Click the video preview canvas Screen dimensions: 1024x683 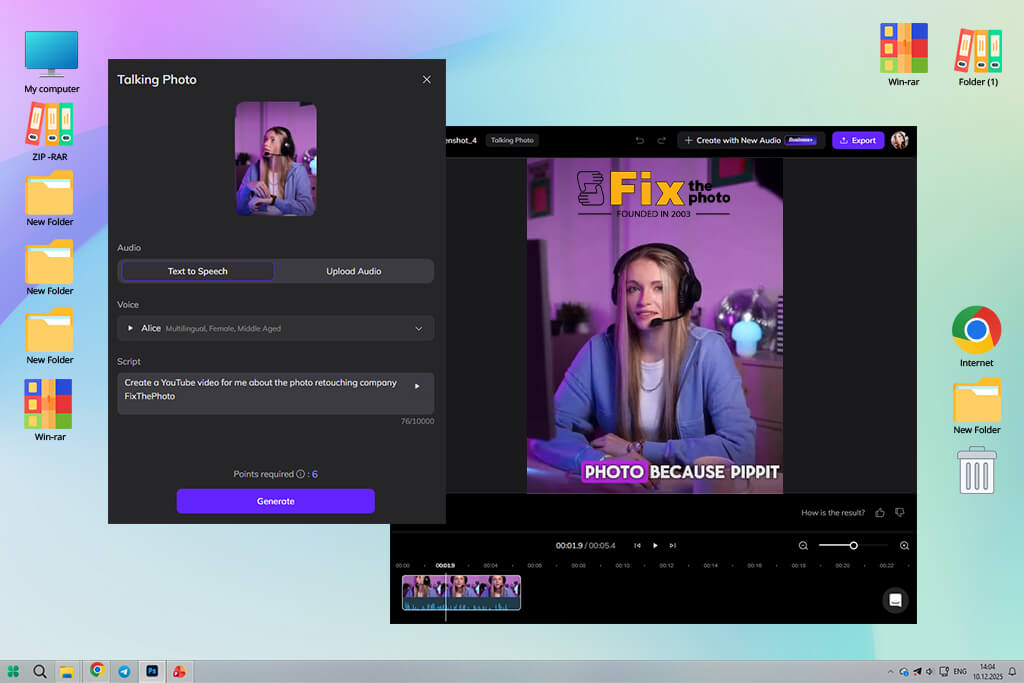(x=655, y=325)
